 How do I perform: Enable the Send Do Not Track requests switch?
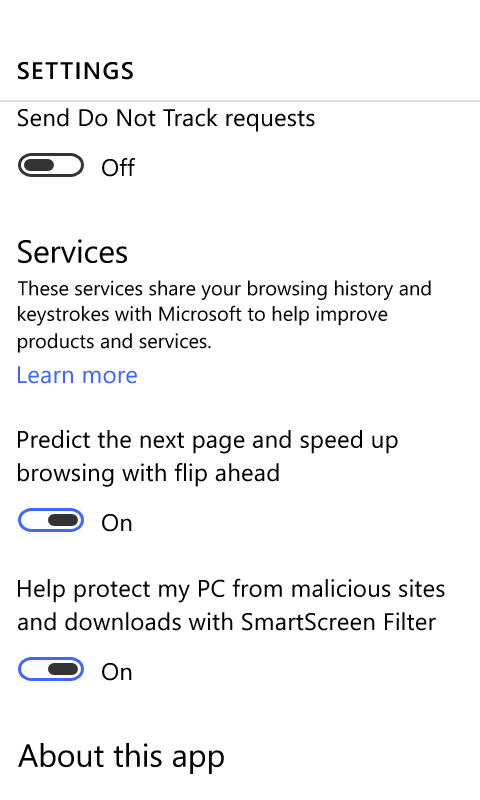point(50,165)
